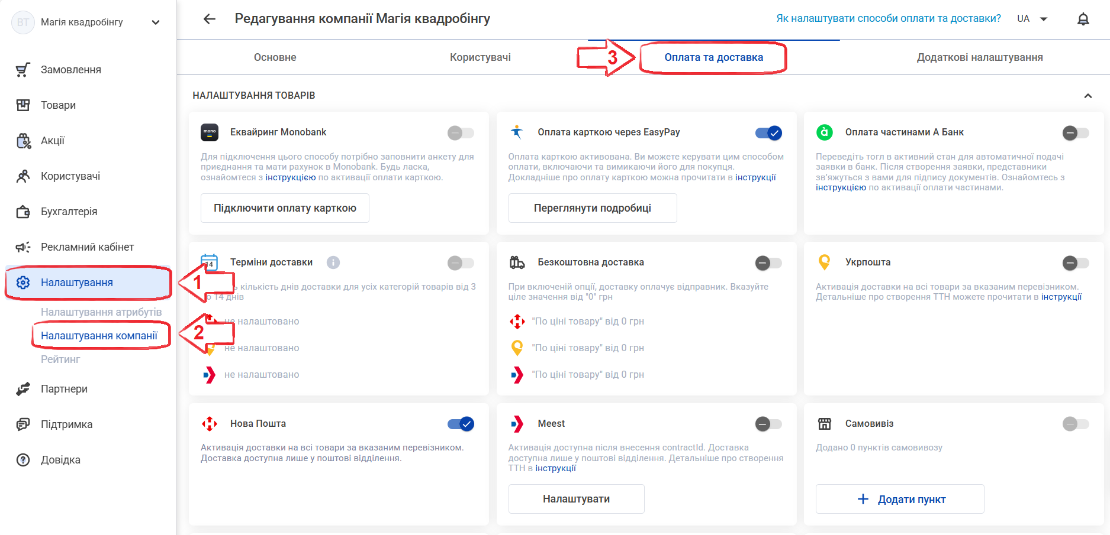Enable the Укрпошта delivery toggle
The width and height of the screenshot is (1110, 535).
click(x=1076, y=263)
